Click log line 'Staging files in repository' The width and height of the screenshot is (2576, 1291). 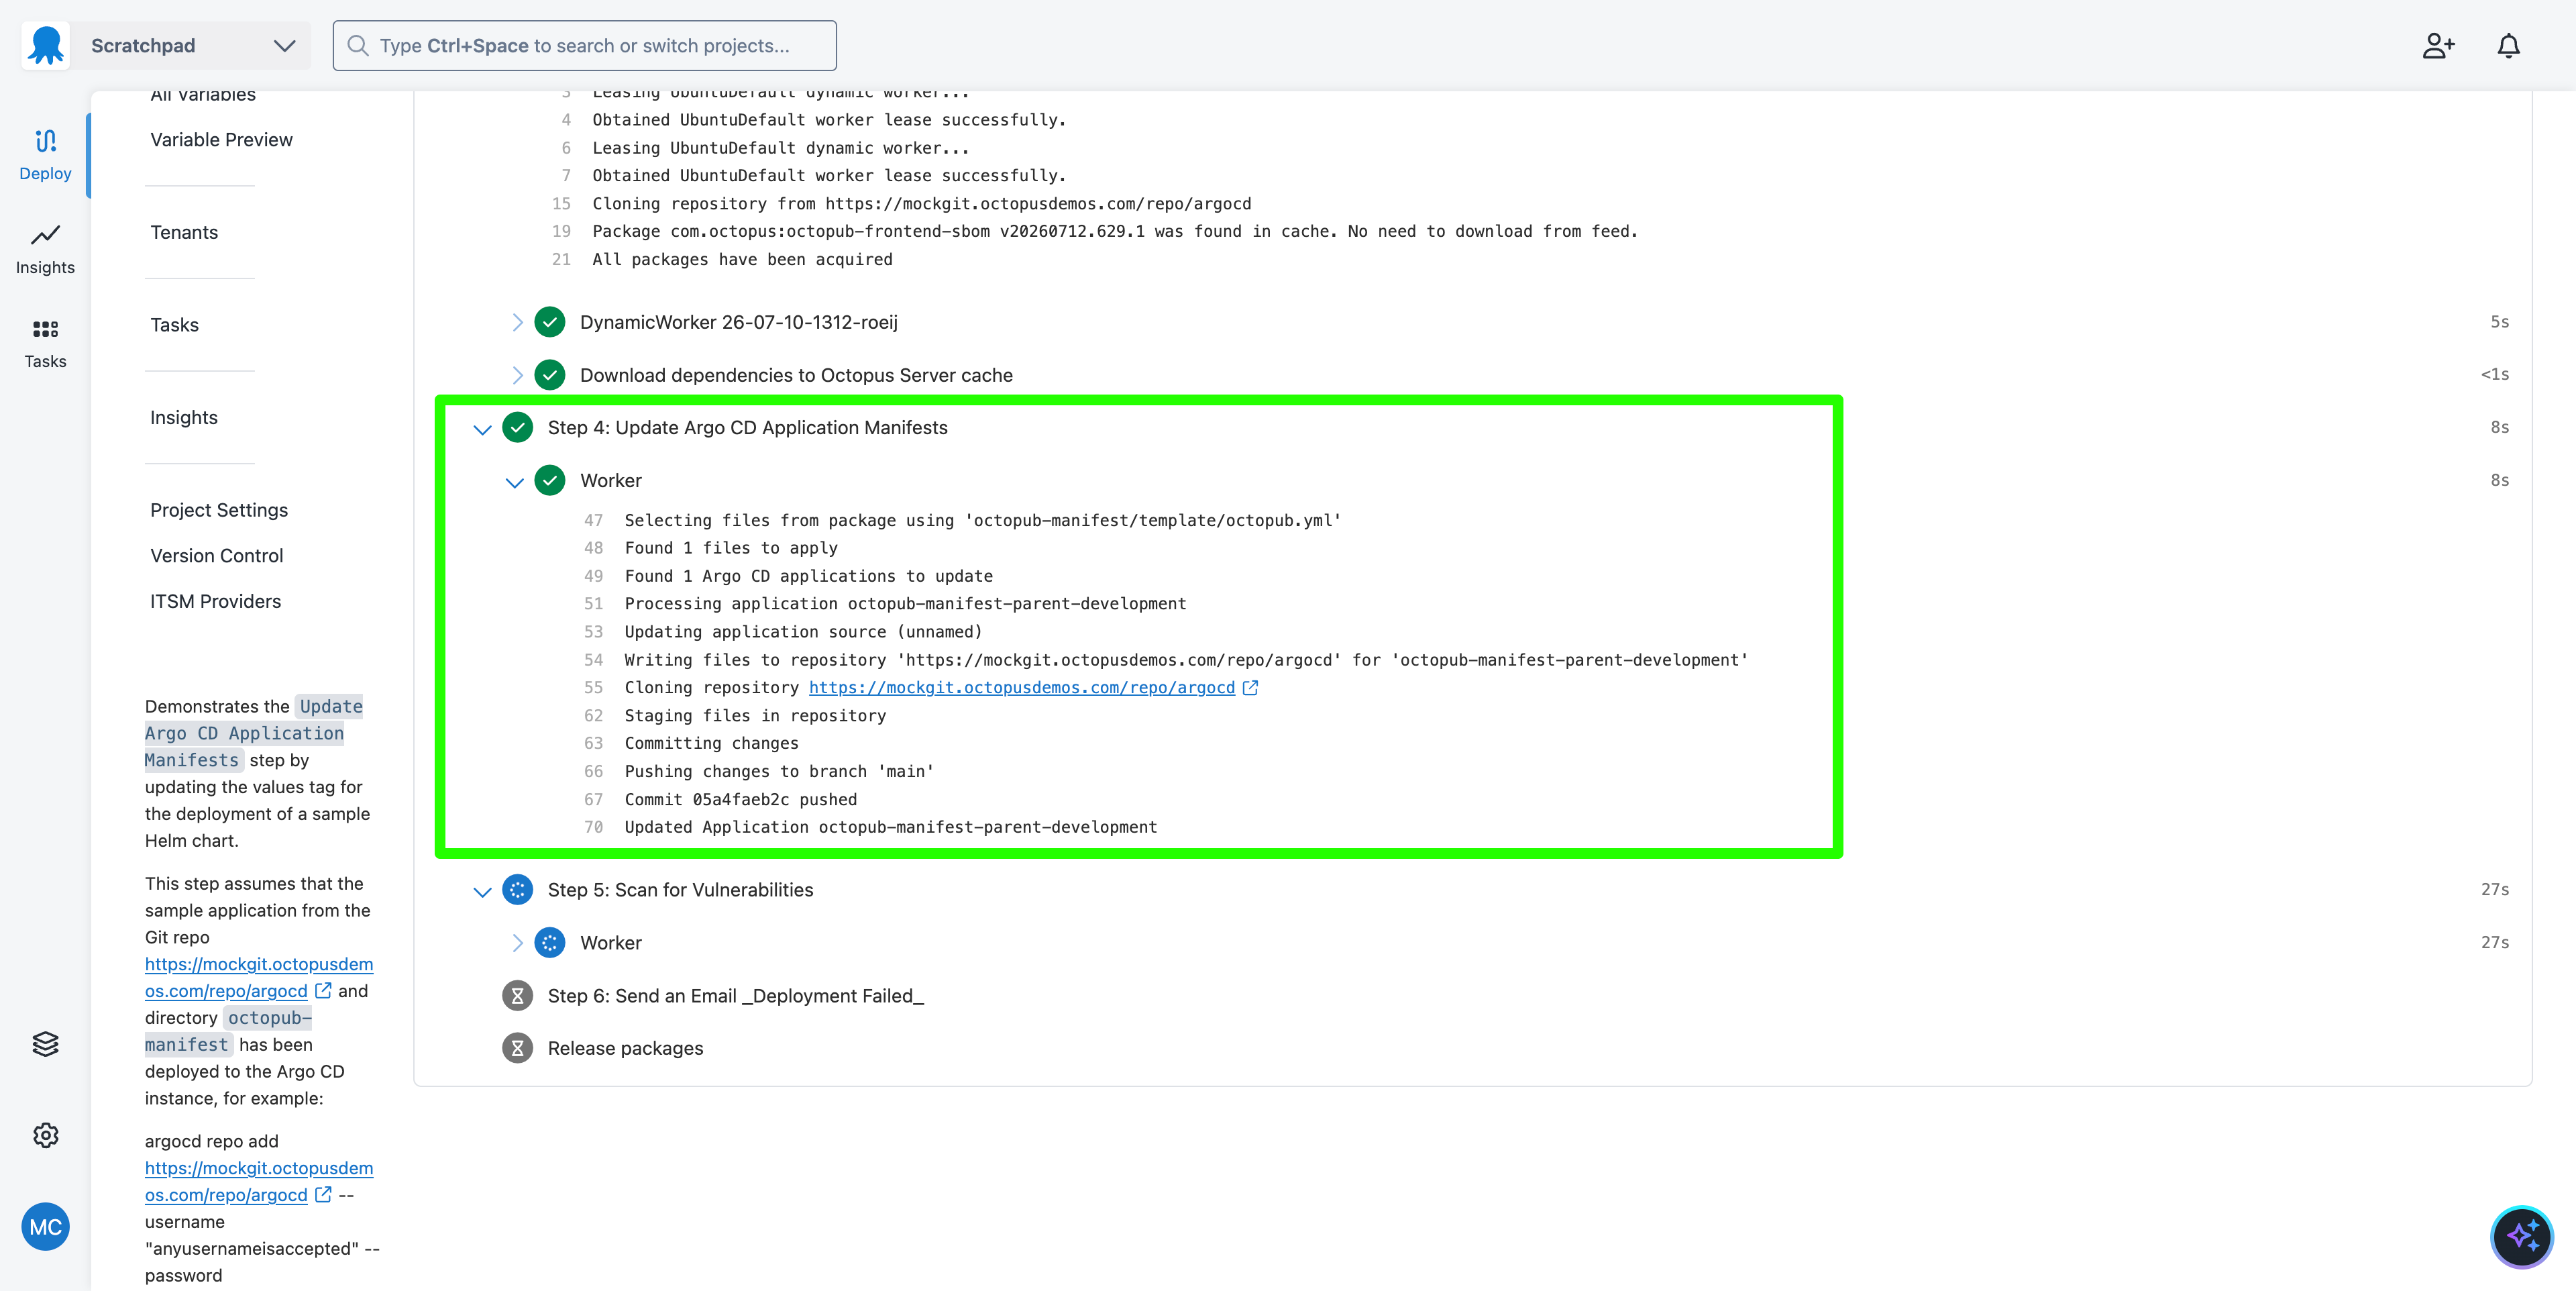click(x=755, y=716)
